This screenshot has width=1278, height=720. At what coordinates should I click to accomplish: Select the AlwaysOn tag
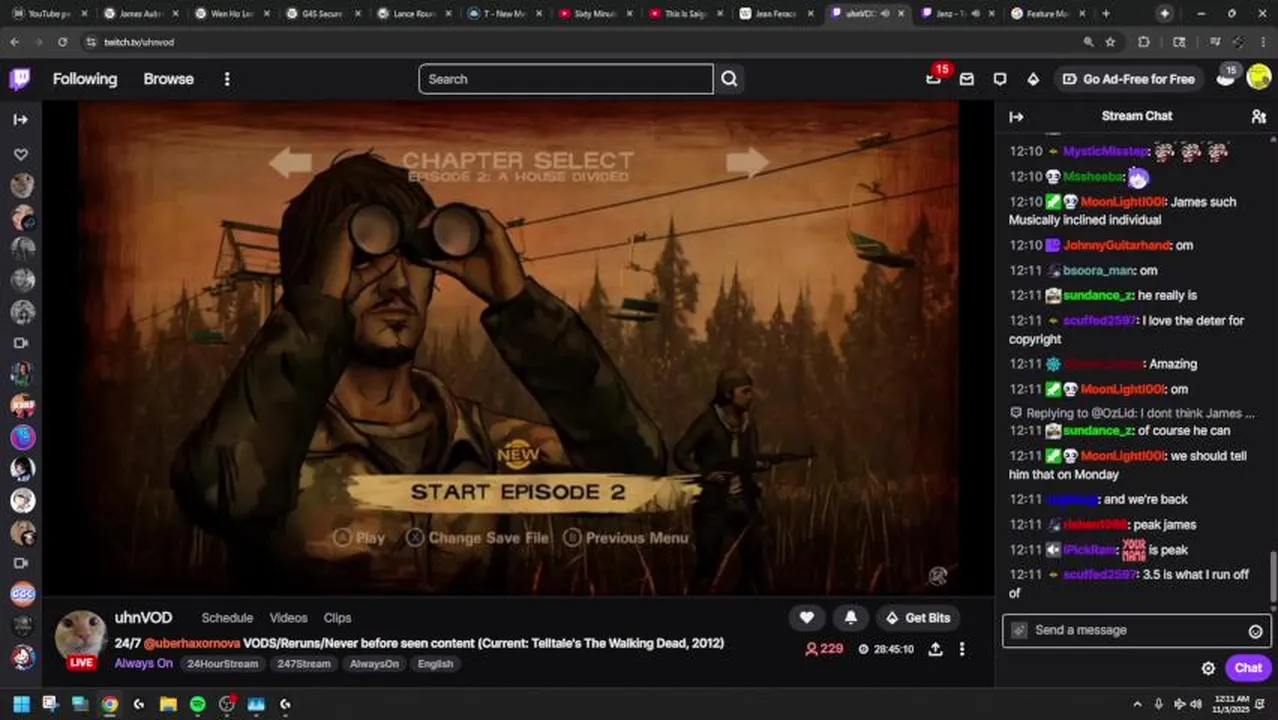374,664
